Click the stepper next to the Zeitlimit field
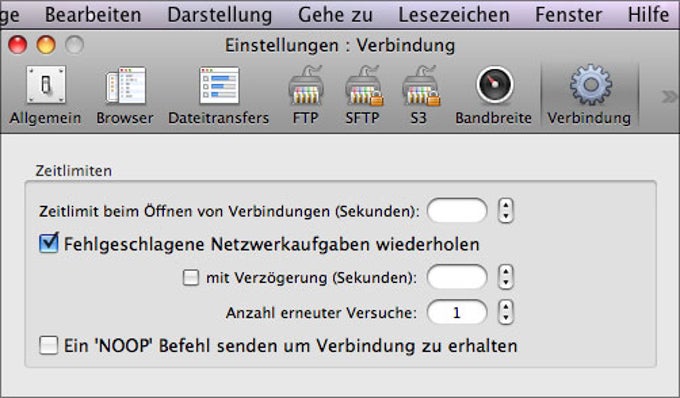 click(506, 211)
